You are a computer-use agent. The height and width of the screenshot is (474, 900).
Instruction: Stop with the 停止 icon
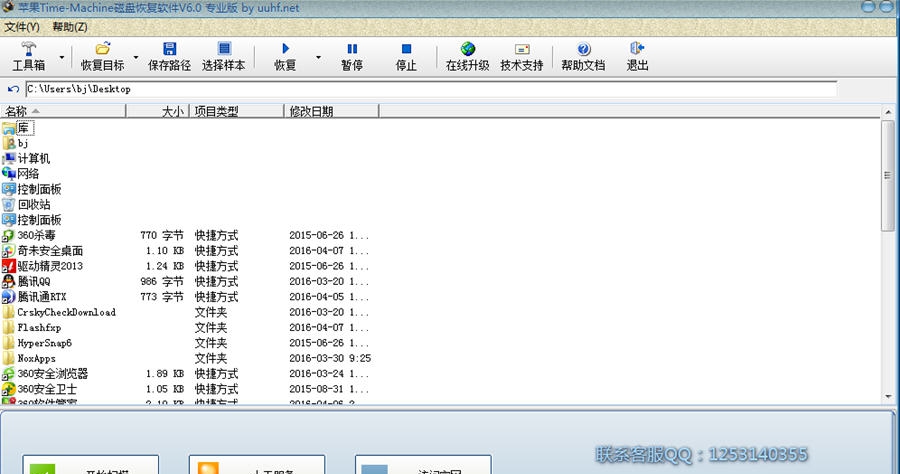[406, 49]
